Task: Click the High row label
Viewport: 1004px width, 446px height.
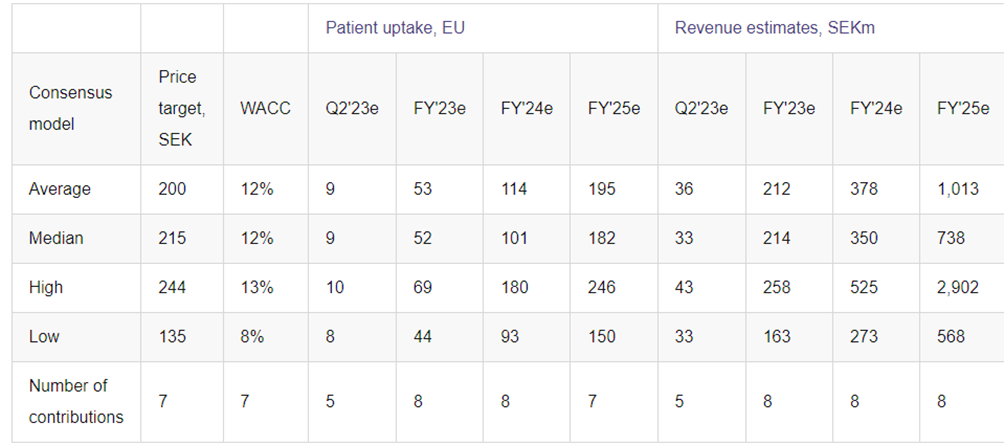Action: coord(46,287)
